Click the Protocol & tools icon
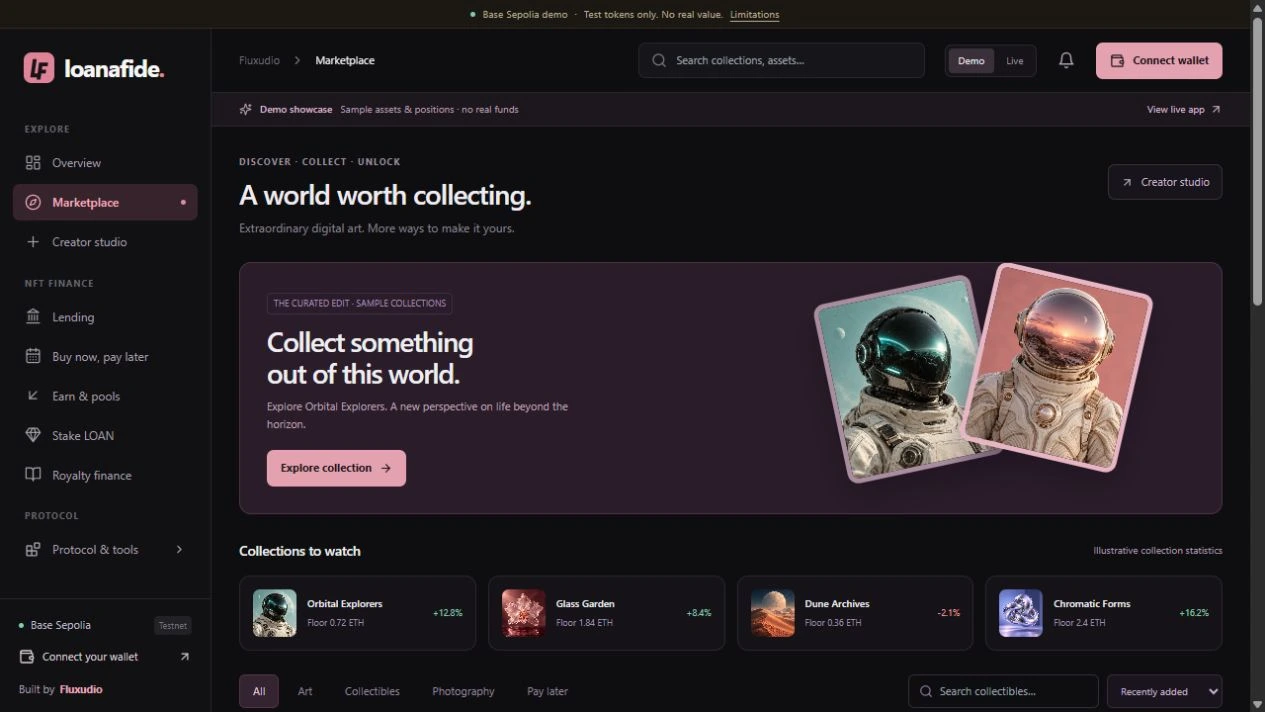Image resolution: width=1265 pixels, height=712 pixels. [x=33, y=549]
